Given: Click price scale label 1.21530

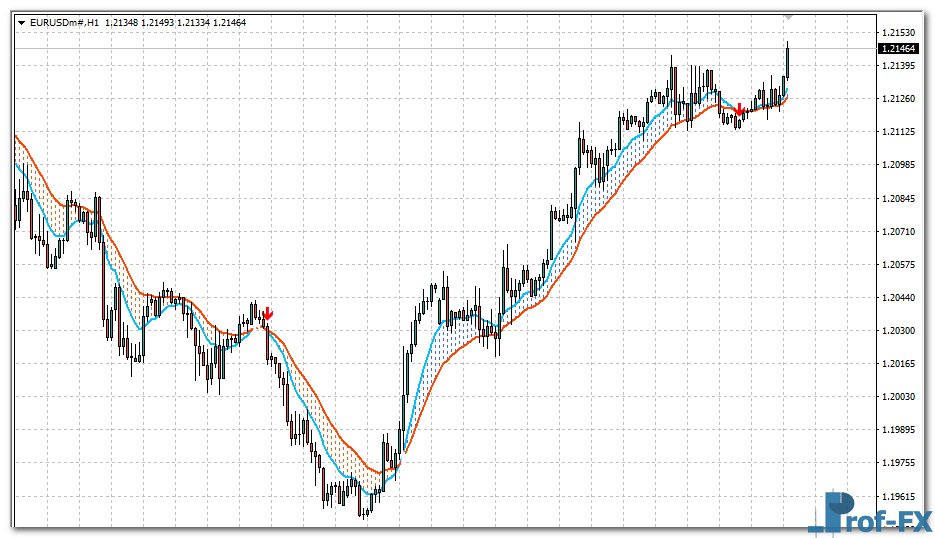Looking at the screenshot, I should coord(899,33).
